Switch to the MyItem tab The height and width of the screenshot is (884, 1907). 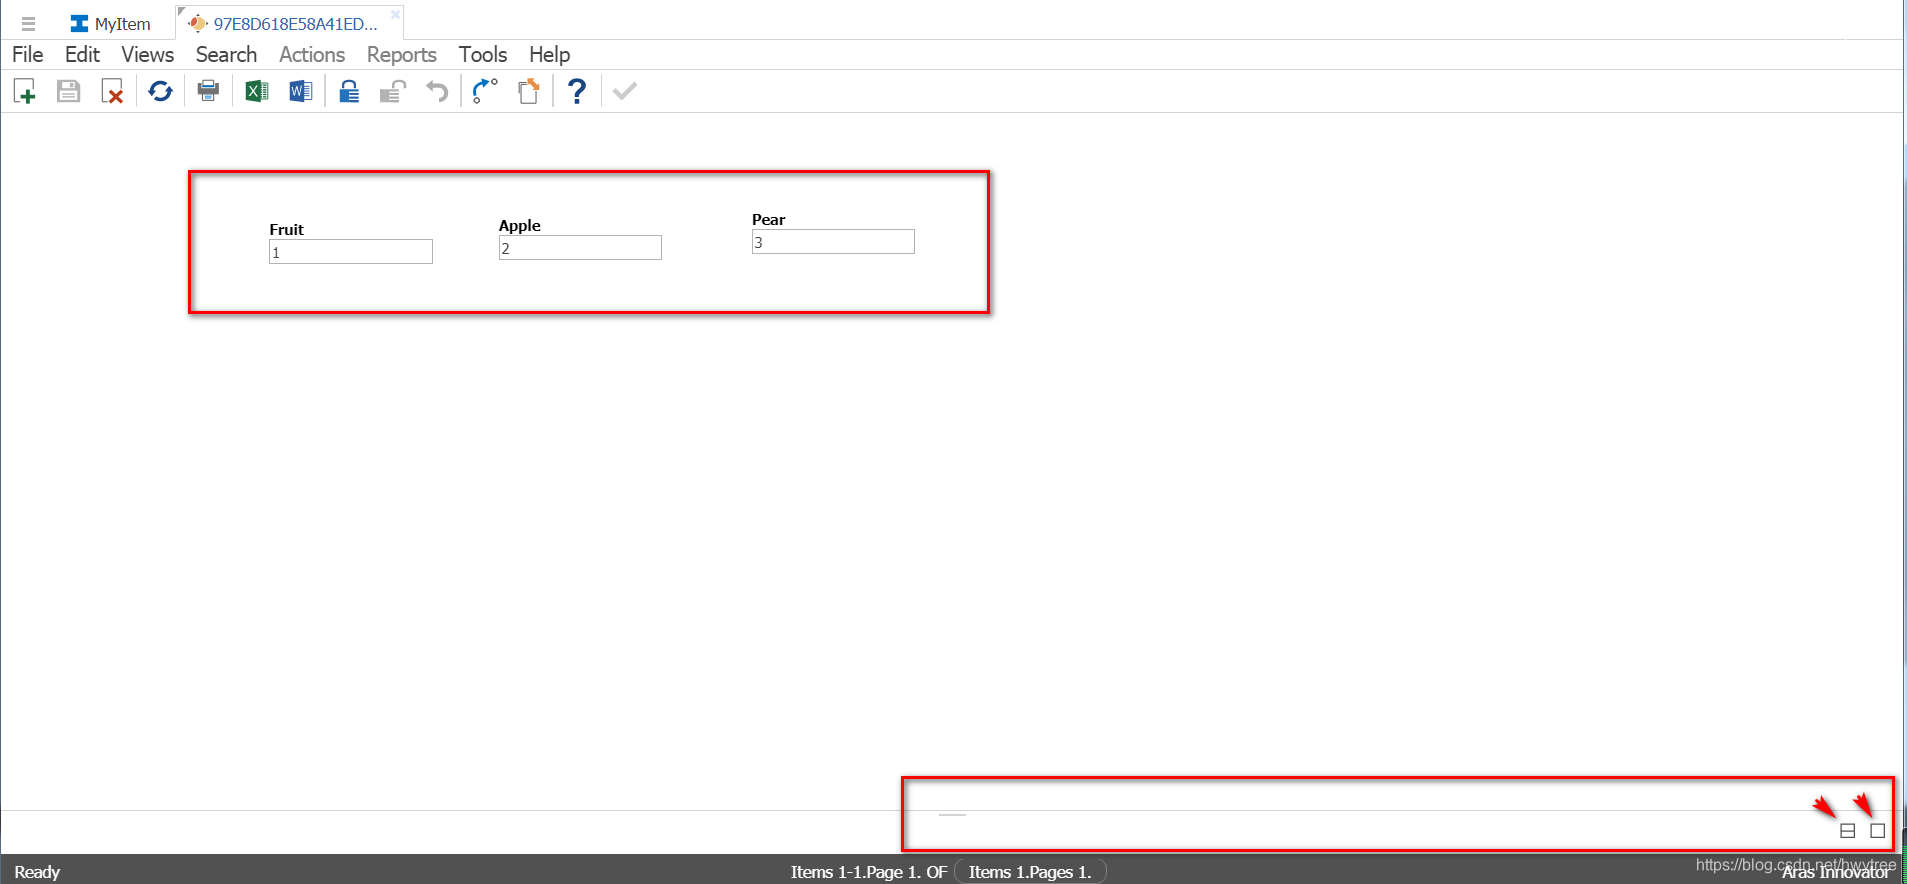[x=110, y=24]
